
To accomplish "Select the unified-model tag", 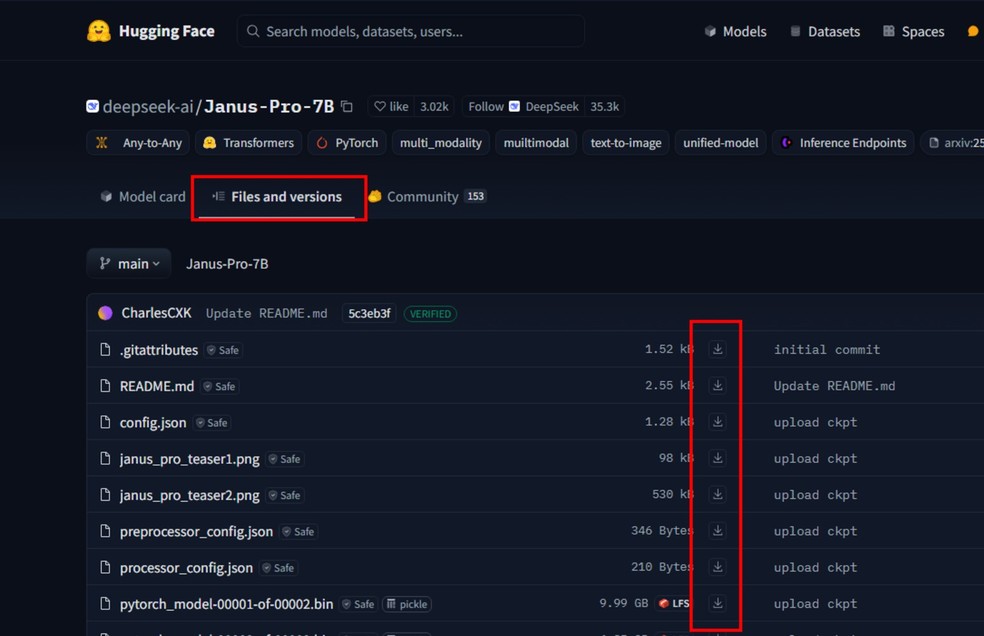I will pyautogui.click(x=720, y=143).
